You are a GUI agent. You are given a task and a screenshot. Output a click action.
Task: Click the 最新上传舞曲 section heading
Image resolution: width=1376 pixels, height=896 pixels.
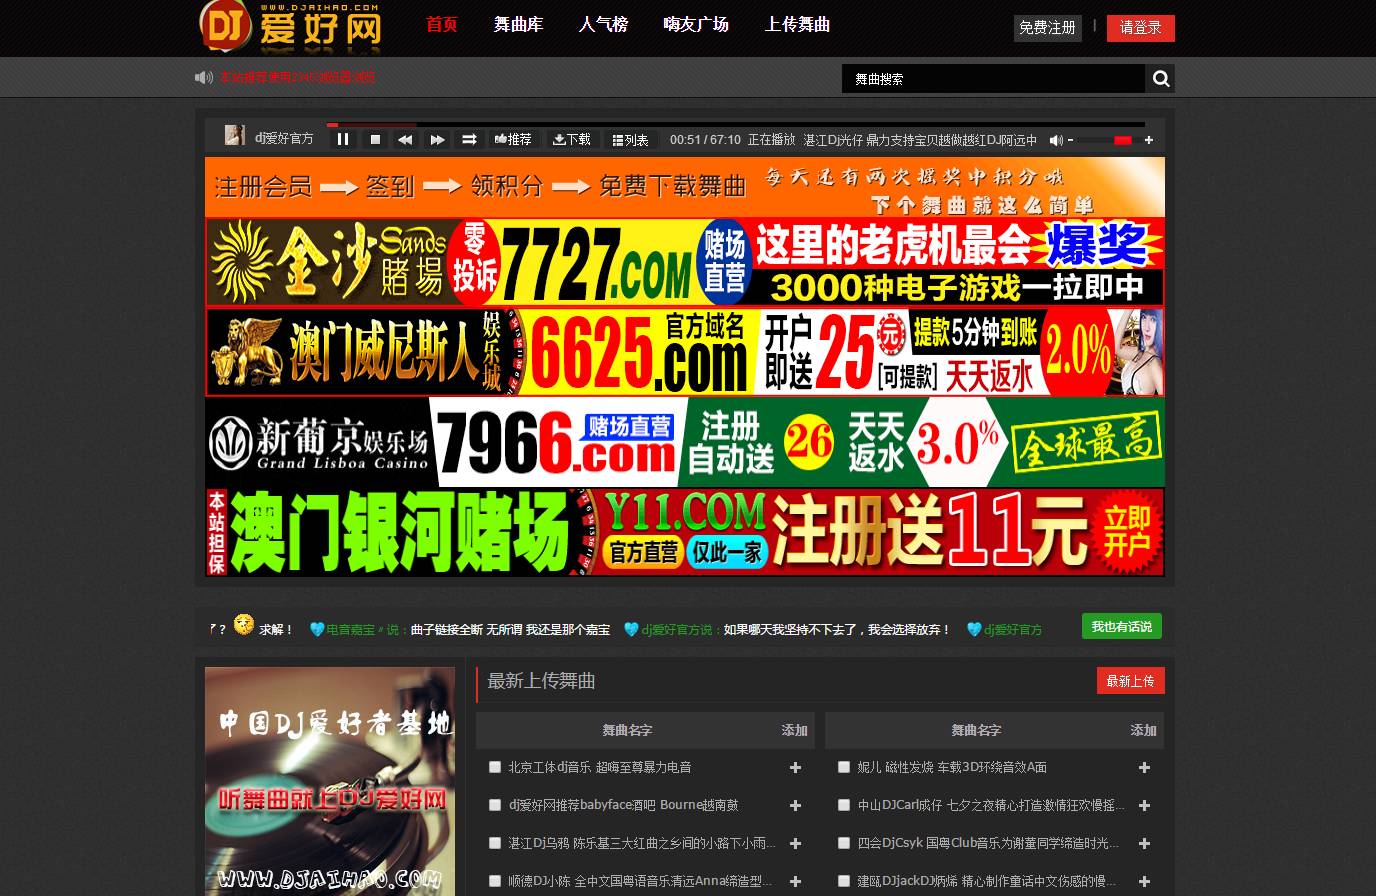tap(541, 681)
